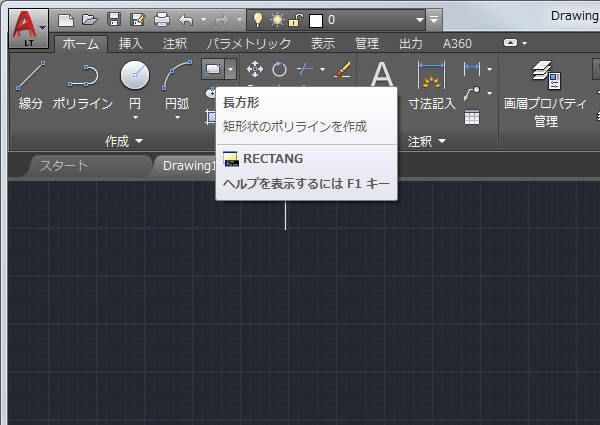
Task: Expand the layer 0 dropdown list
Action: coord(419,20)
